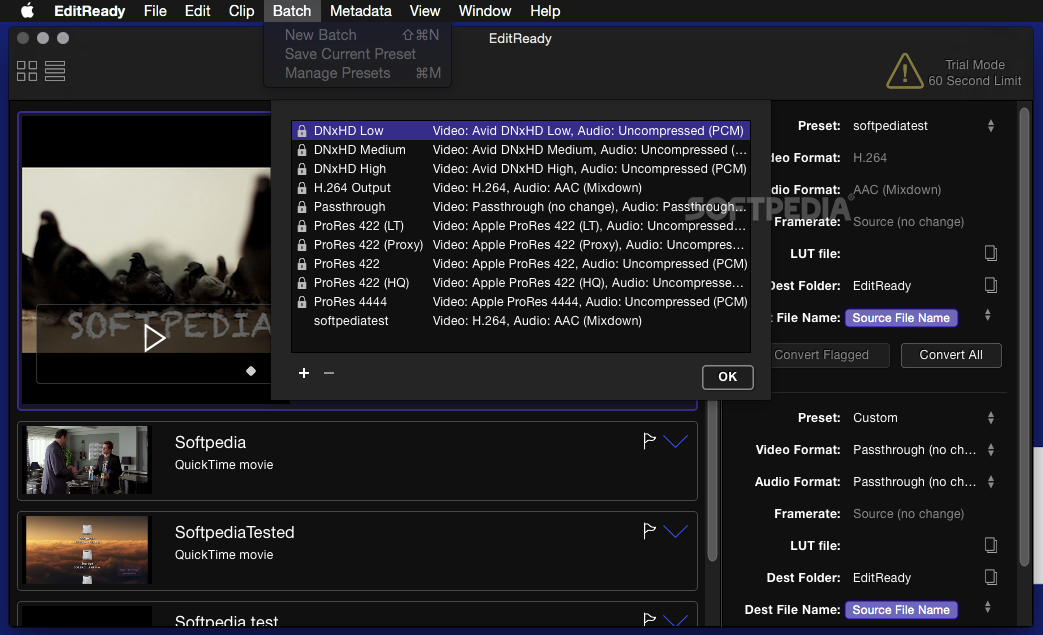The image size is (1043, 635).
Task: Open the Custom Preset dropdown
Action: click(x=990, y=418)
